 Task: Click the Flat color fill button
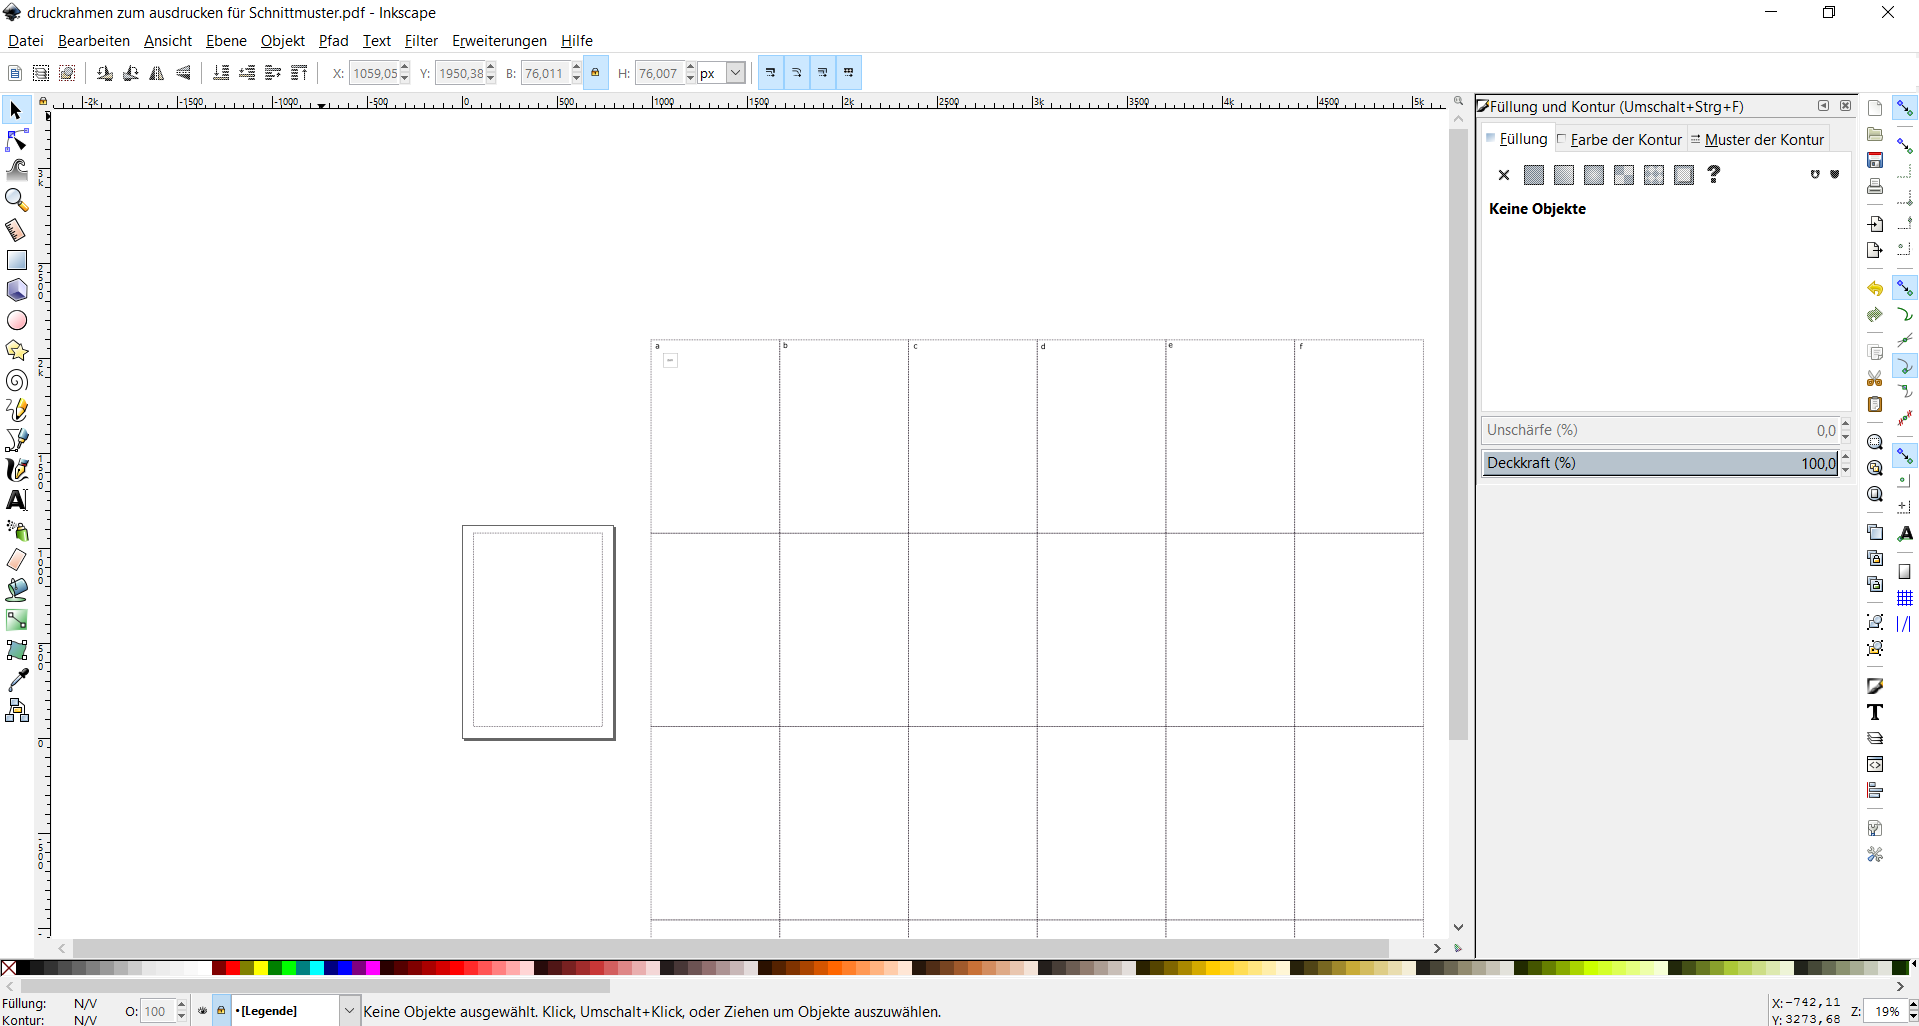[1534, 175]
